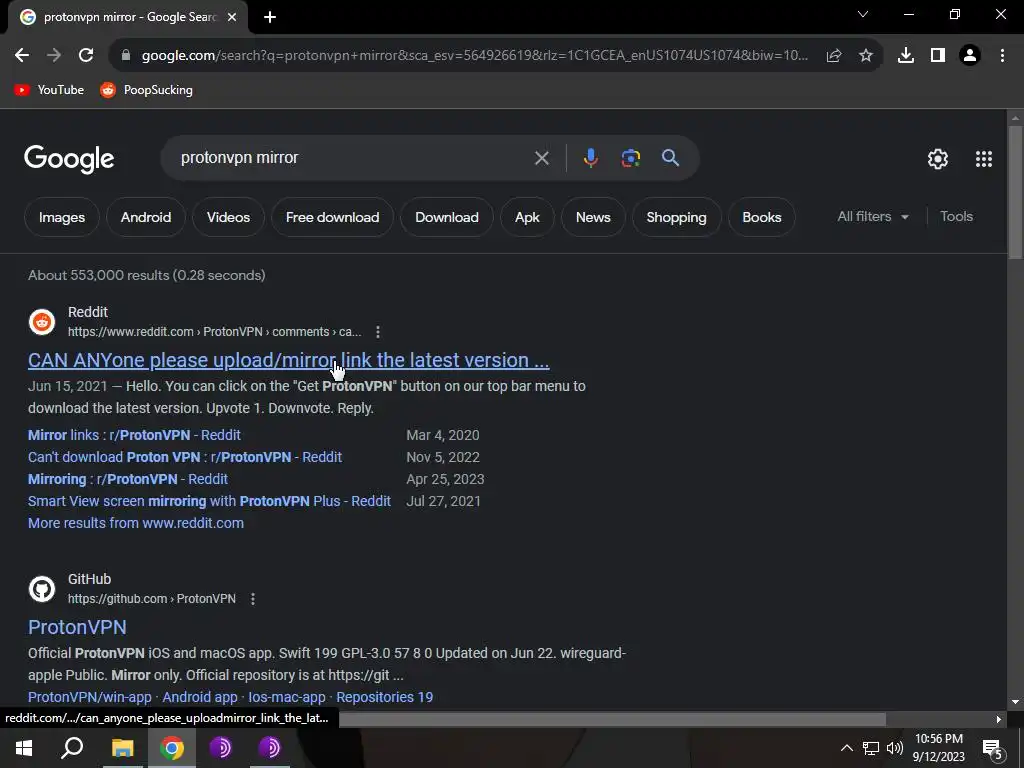The height and width of the screenshot is (768, 1024).
Task: Open the Android app sublink
Action: pyautogui.click(x=200, y=697)
